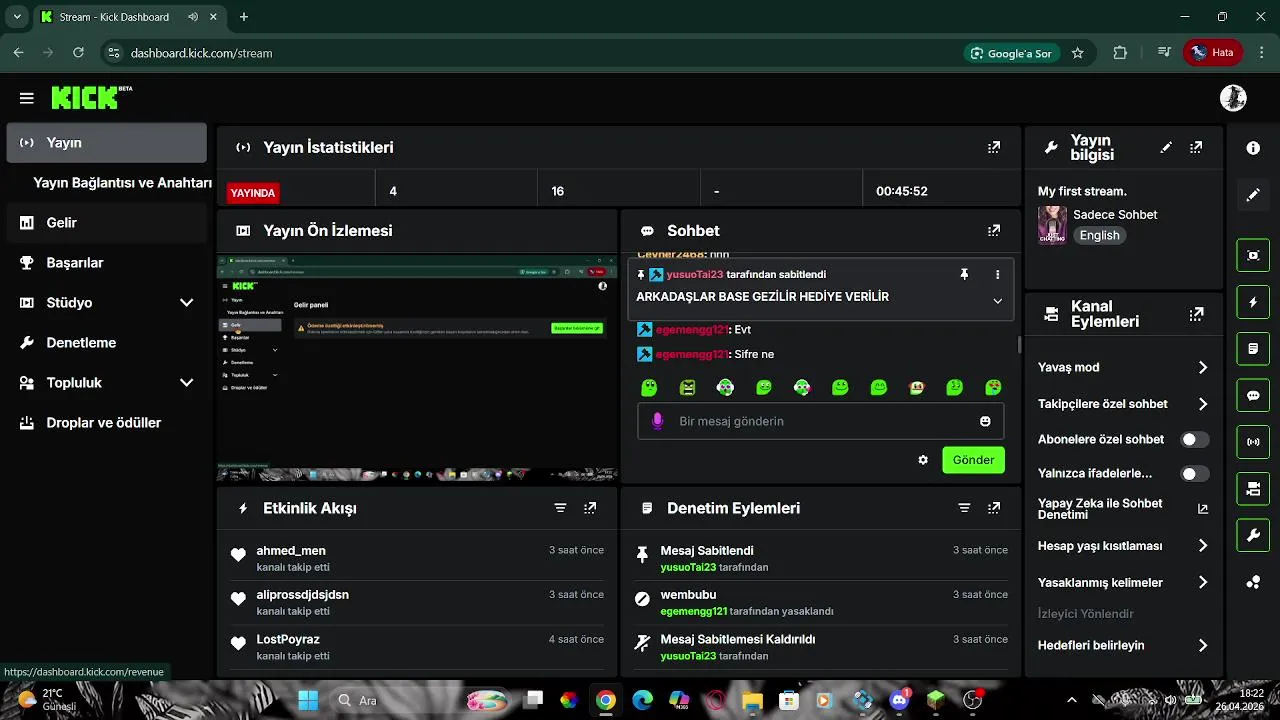Filter the Etkinlik Akışı feed
This screenshot has width=1280, height=720.
560,508
